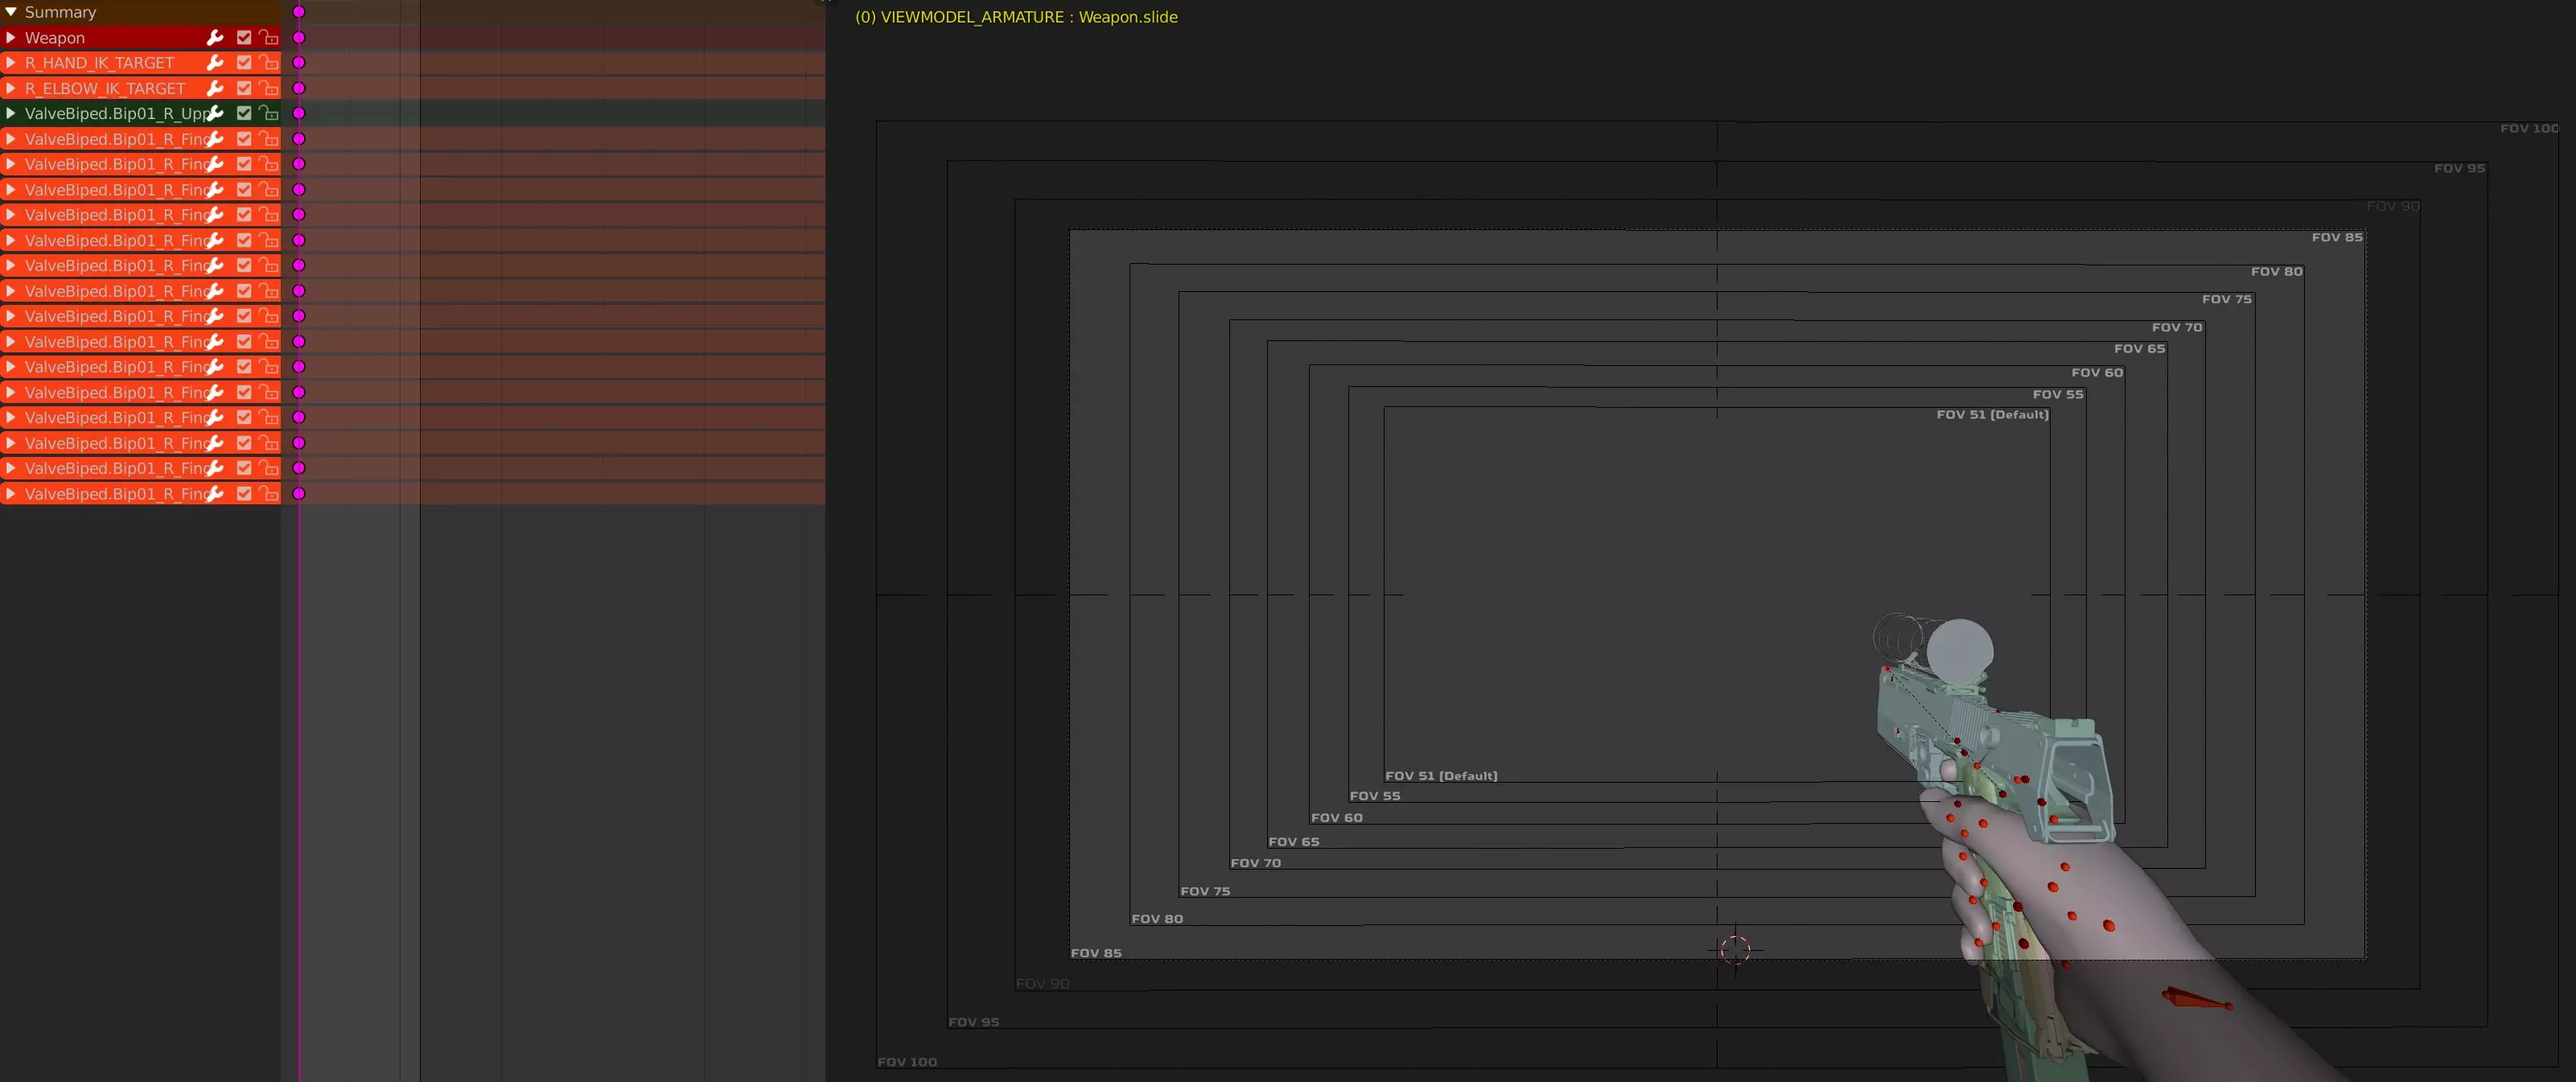Toggle the ValveBiped.Bip01_R_Upp channel checkbox

244,113
